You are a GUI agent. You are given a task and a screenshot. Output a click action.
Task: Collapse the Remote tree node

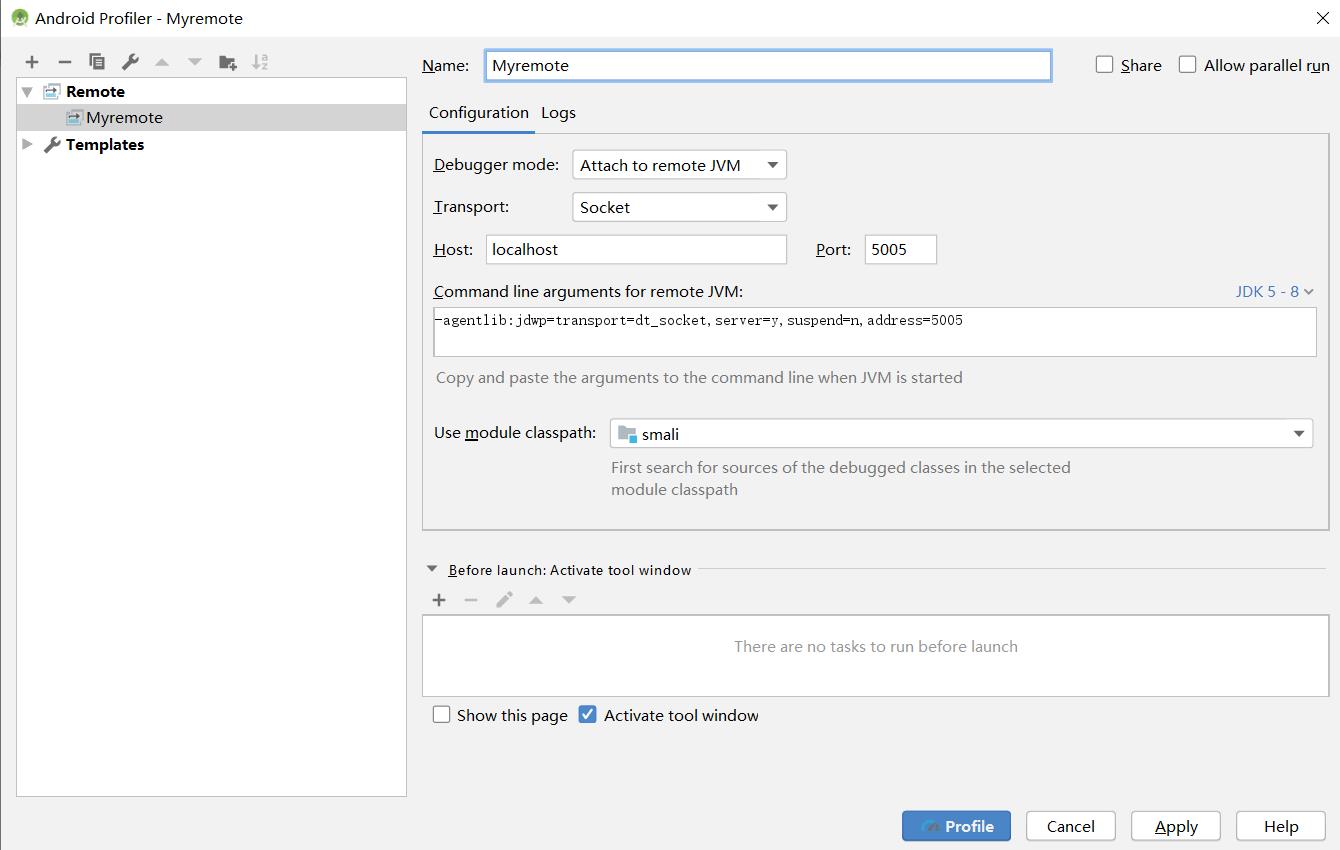[27, 91]
